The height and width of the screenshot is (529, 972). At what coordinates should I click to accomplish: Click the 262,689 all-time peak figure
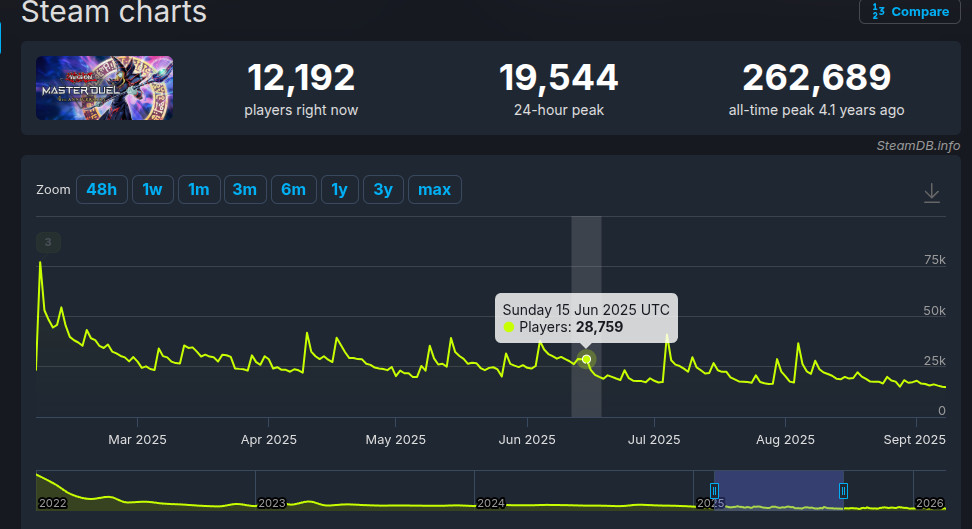(x=816, y=78)
